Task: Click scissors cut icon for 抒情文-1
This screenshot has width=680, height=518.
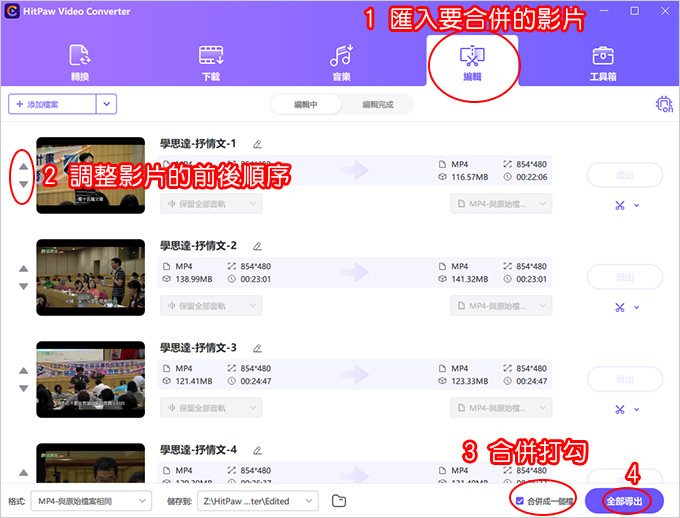Action: point(620,206)
